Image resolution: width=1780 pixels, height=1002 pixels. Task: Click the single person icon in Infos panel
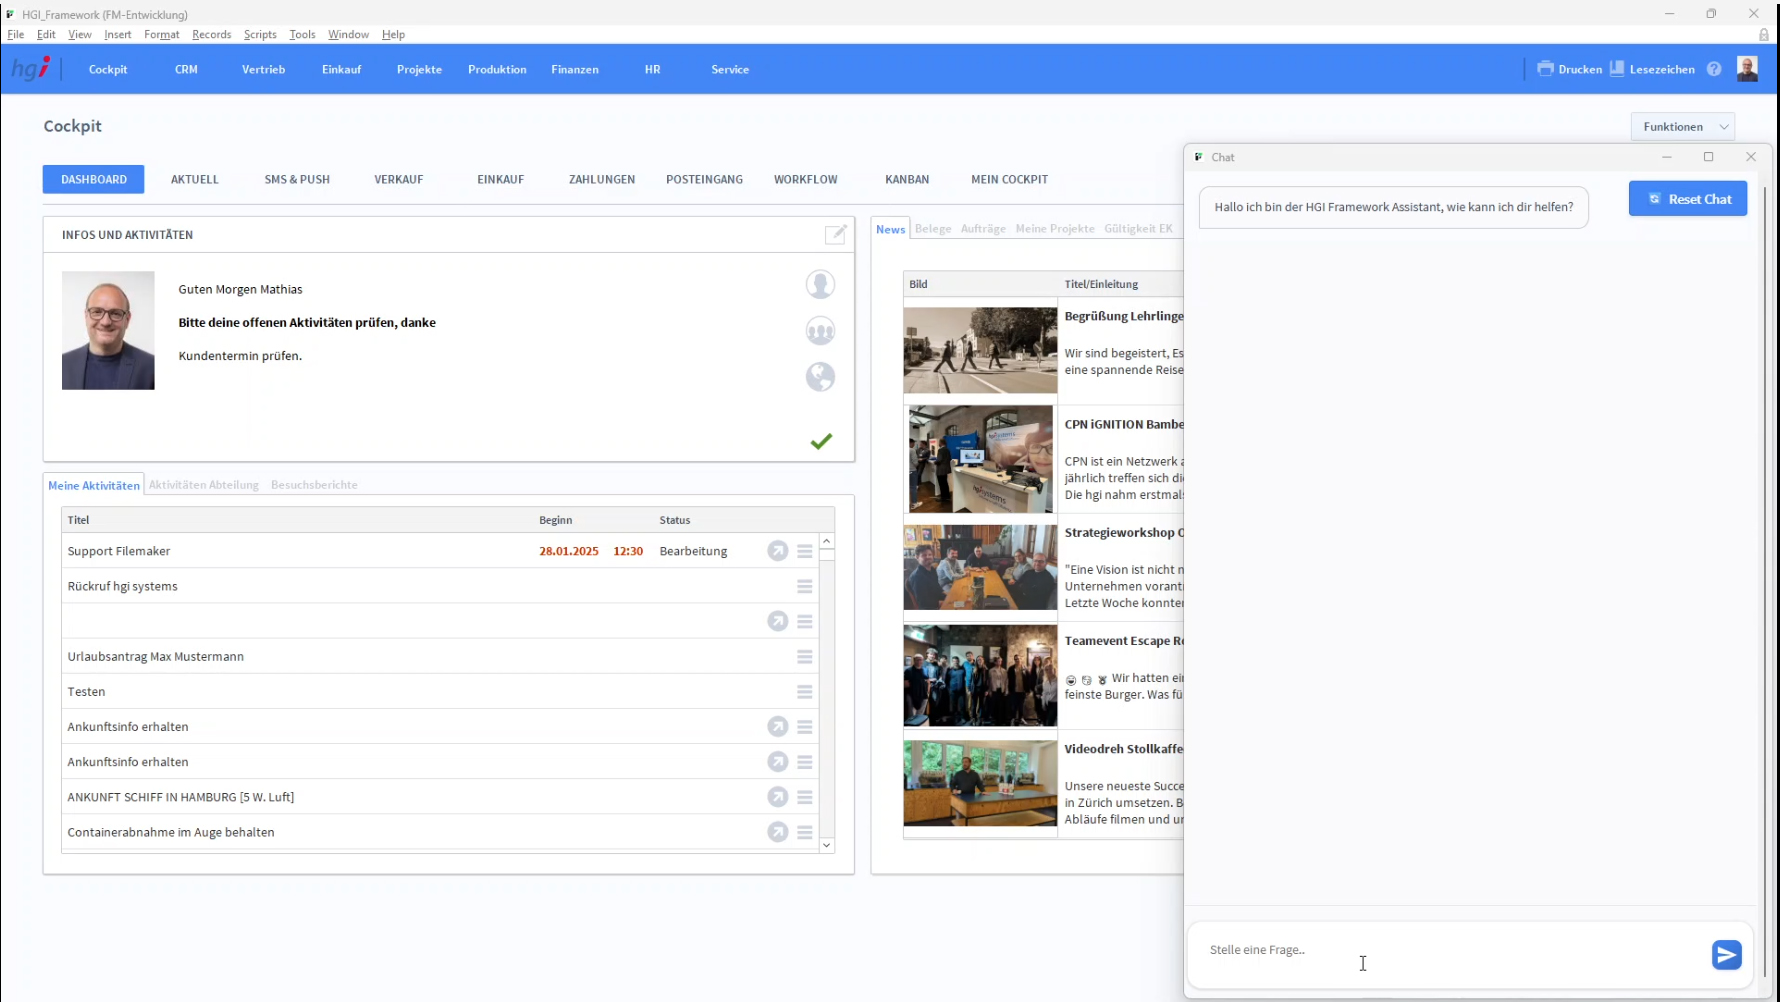820,285
